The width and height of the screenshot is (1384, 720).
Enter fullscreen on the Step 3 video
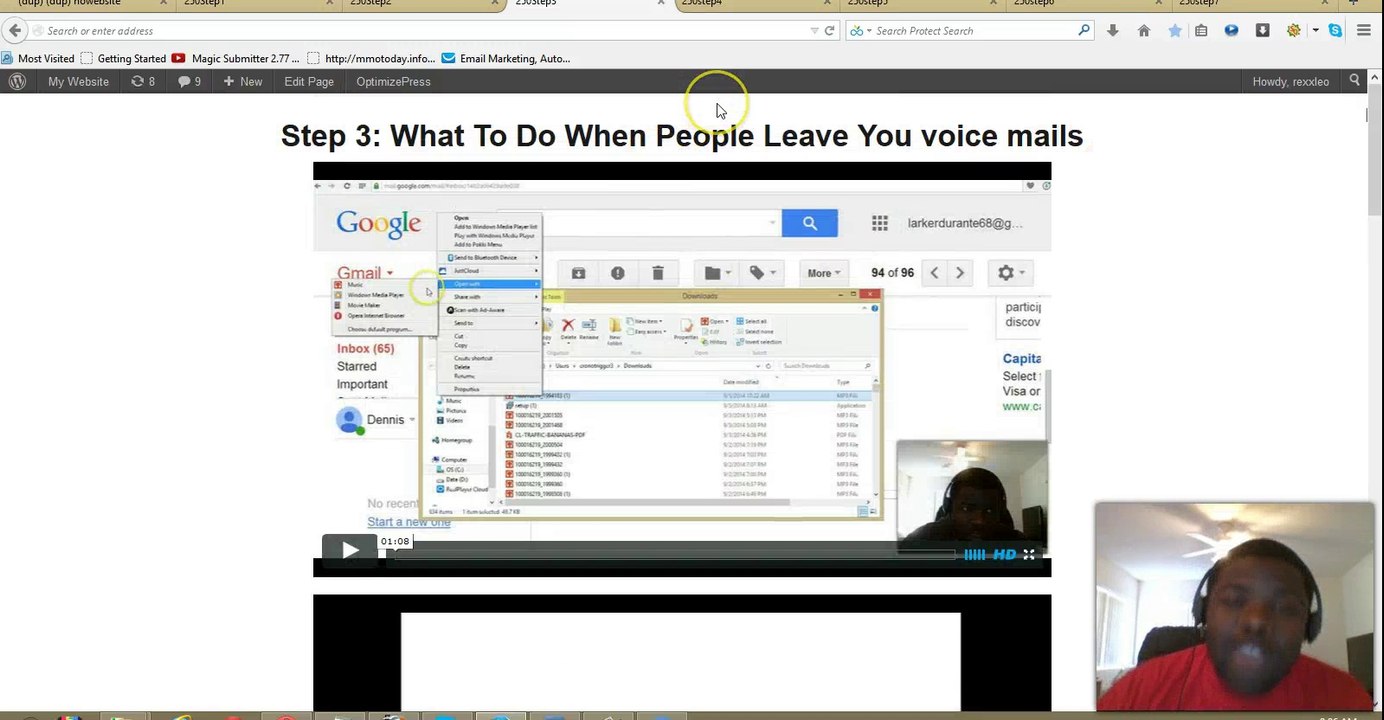pyautogui.click(x=1028, y=554)
